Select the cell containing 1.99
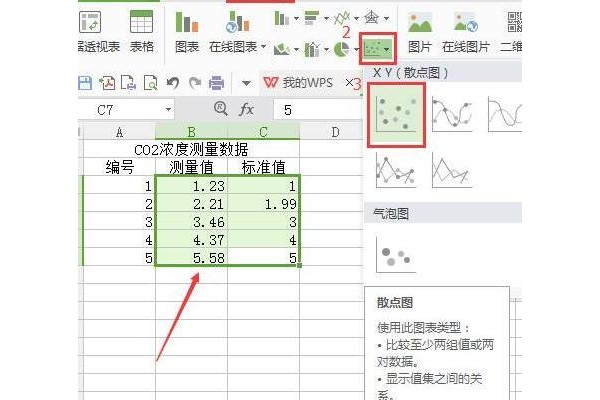 point(263,204)
